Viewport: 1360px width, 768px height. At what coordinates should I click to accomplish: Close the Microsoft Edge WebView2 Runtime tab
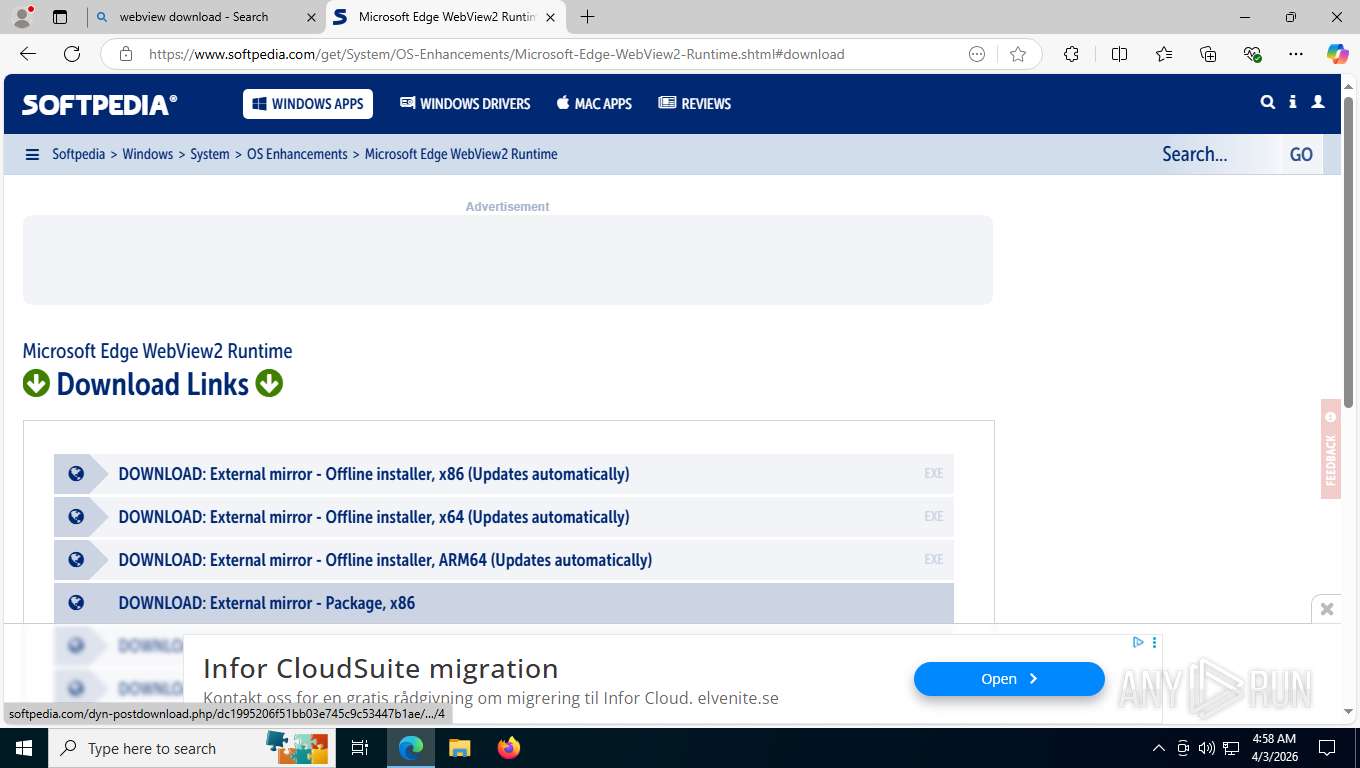(x=550, y=17)
